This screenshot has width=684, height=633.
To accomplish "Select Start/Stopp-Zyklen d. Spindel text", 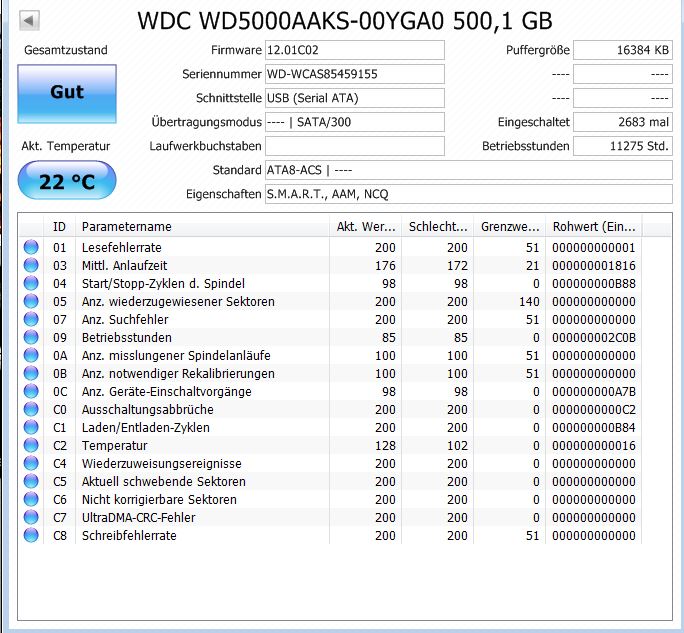I will [163, 284].
